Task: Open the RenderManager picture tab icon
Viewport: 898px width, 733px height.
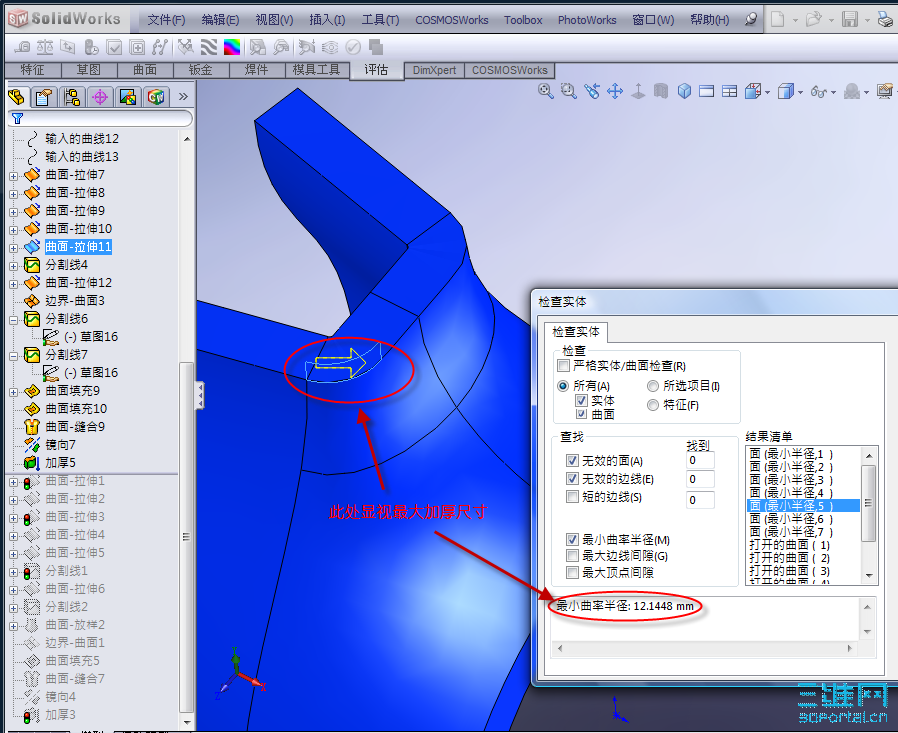Action: point(128,97)
